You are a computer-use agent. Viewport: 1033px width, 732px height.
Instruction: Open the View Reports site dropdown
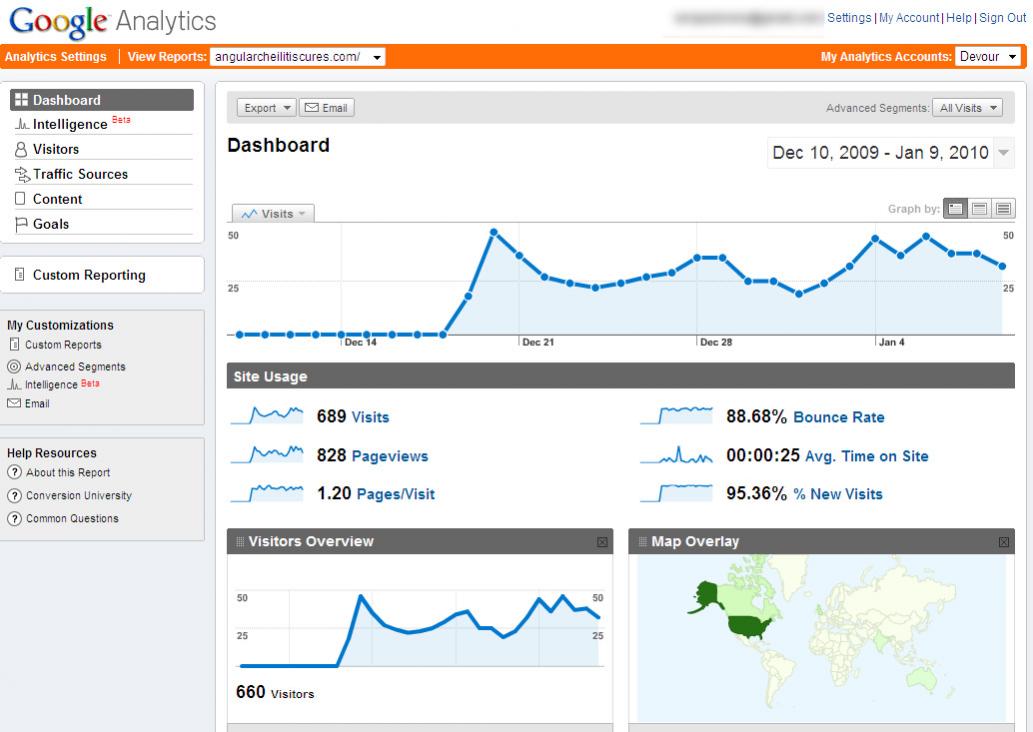(298, 57)
